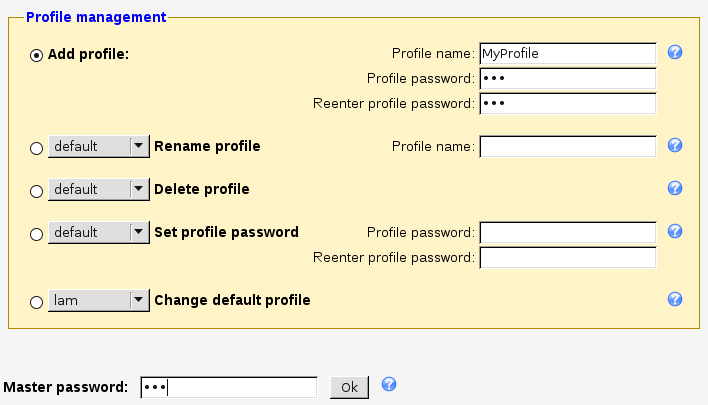Click help icon next to Add profile name
This screenshot has width=708, height=405.
(x=675, y=52)
